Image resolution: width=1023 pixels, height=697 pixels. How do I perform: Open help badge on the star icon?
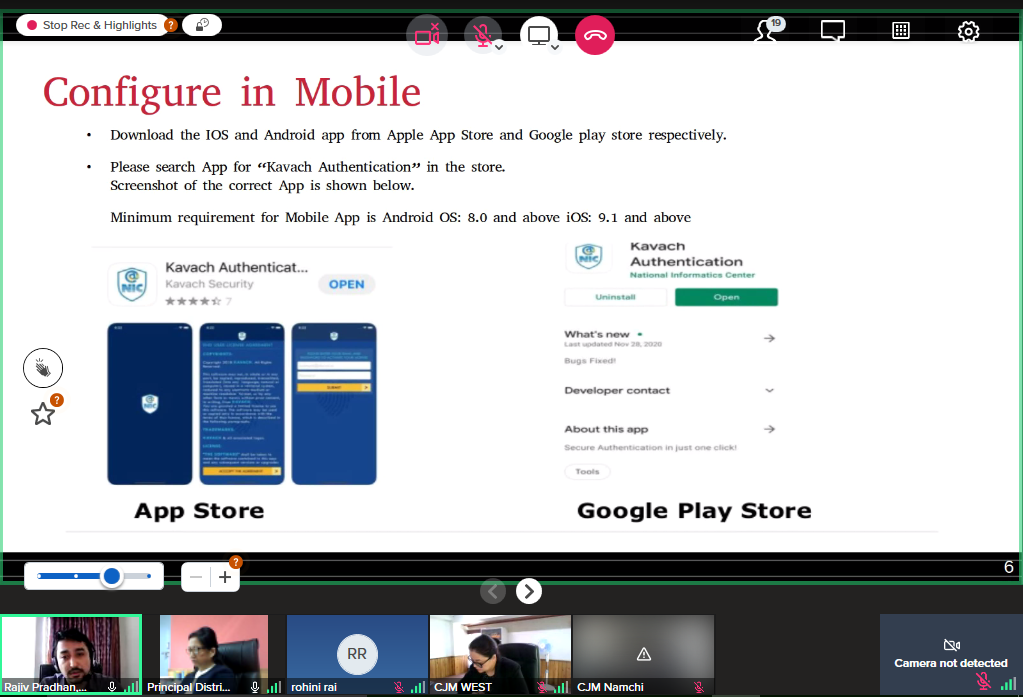(57, 400)
